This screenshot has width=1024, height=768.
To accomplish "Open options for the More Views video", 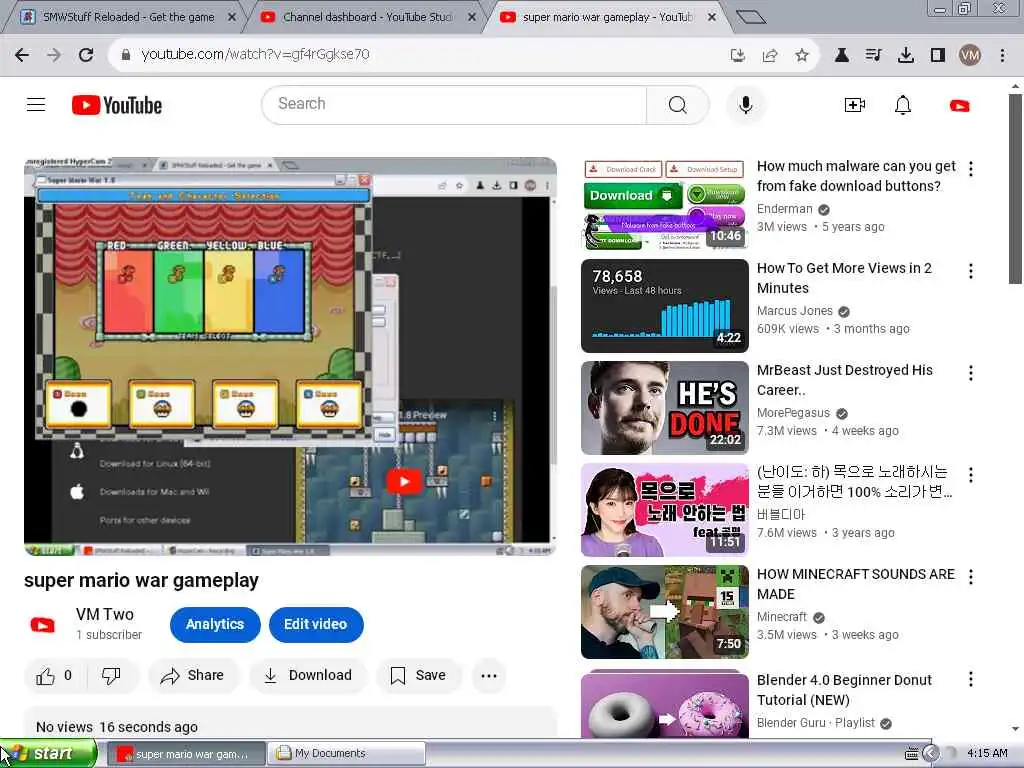I will (971, 271).
